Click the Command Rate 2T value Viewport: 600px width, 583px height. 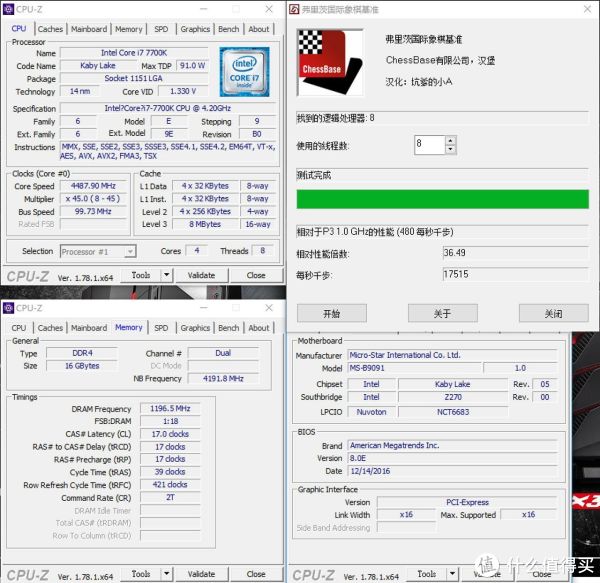[x=170, y=497]
